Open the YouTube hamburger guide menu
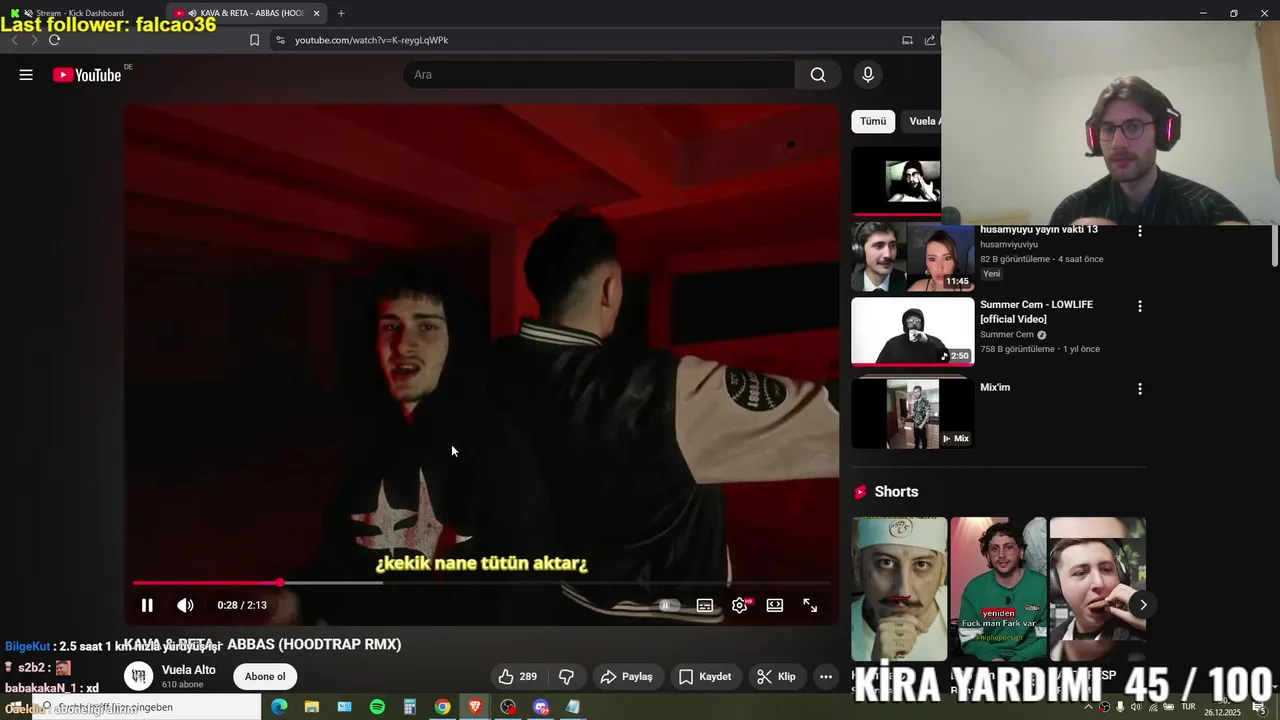 point(26,75)
